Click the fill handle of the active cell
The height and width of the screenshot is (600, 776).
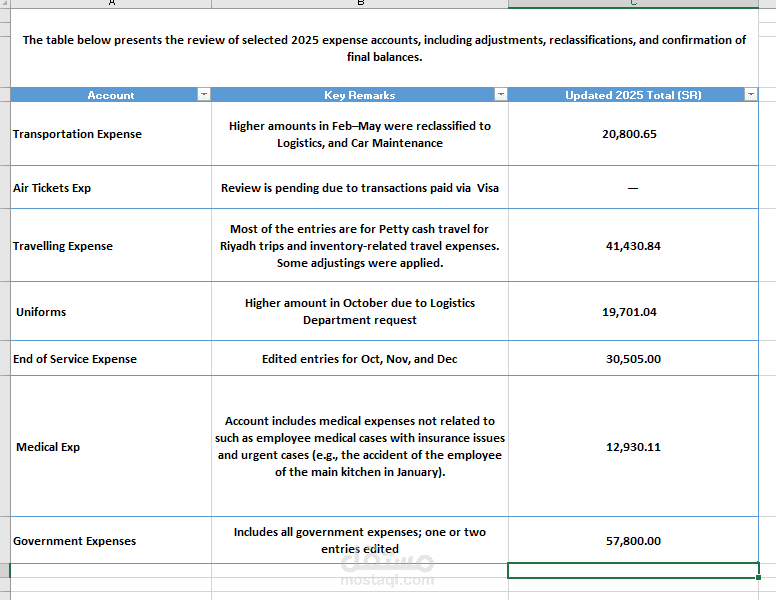(759, 577)
